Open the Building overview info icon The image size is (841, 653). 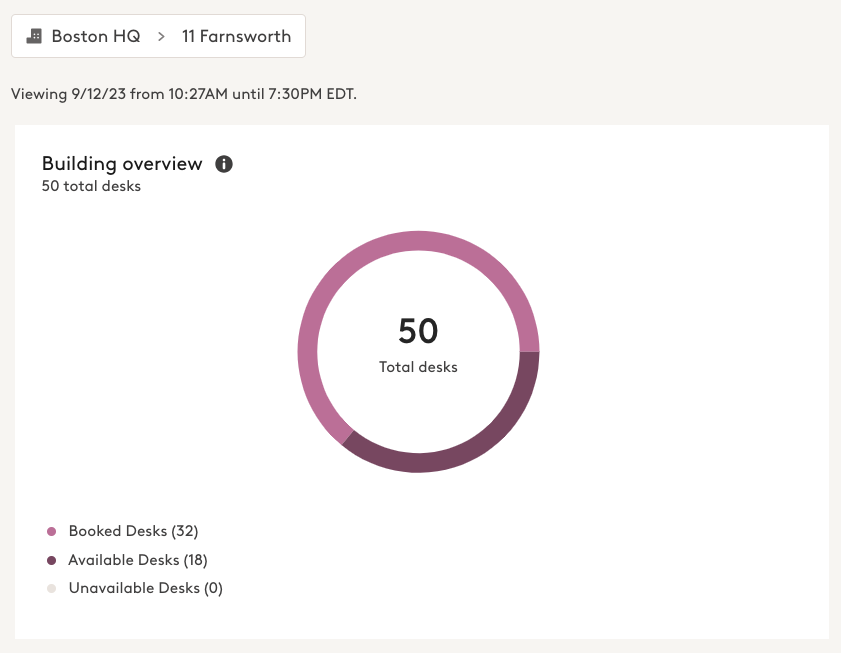(x=224, y=164)
